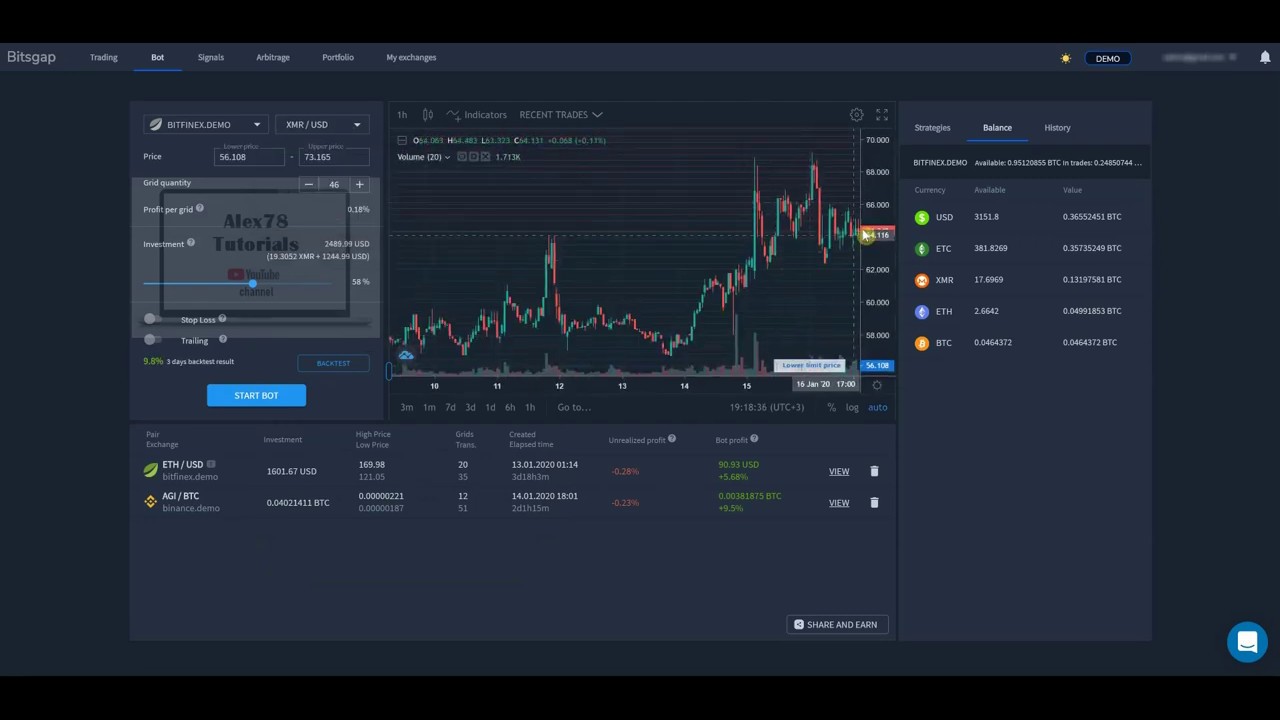Open the Portfolio page
Image resolution: width=1280 pixels, height=720 pixels.
coord(338,57)
